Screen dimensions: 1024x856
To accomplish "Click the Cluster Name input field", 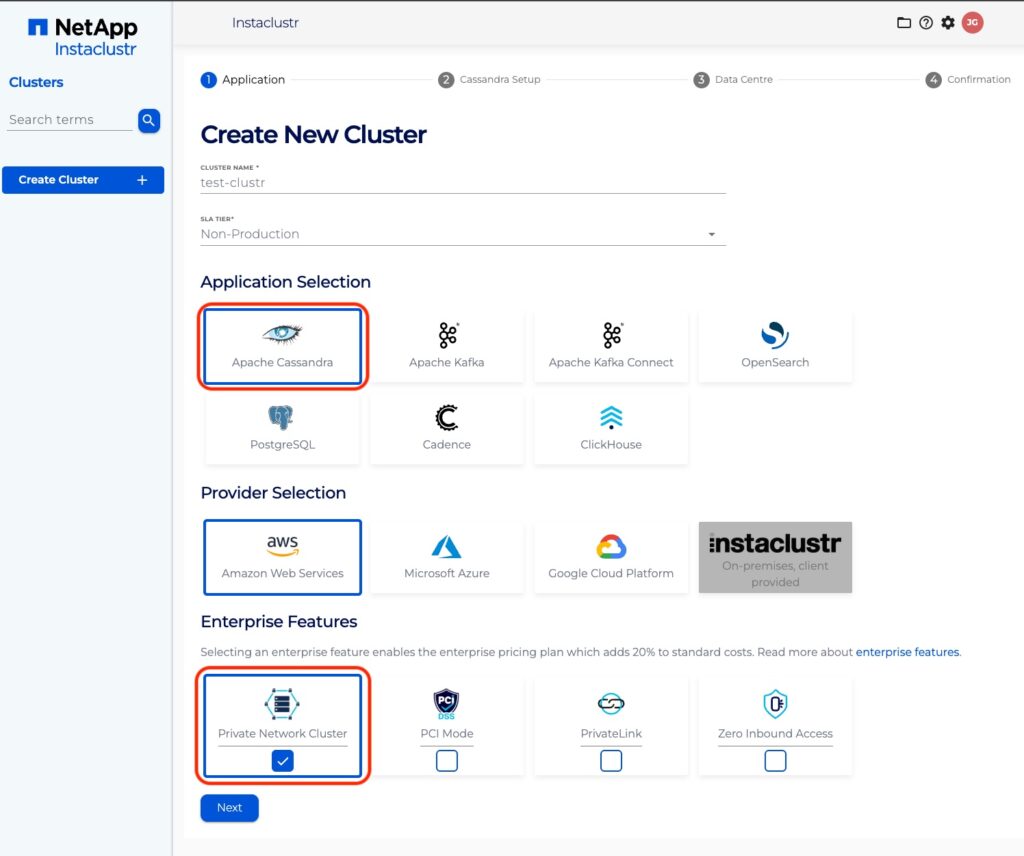I will 463,183.
